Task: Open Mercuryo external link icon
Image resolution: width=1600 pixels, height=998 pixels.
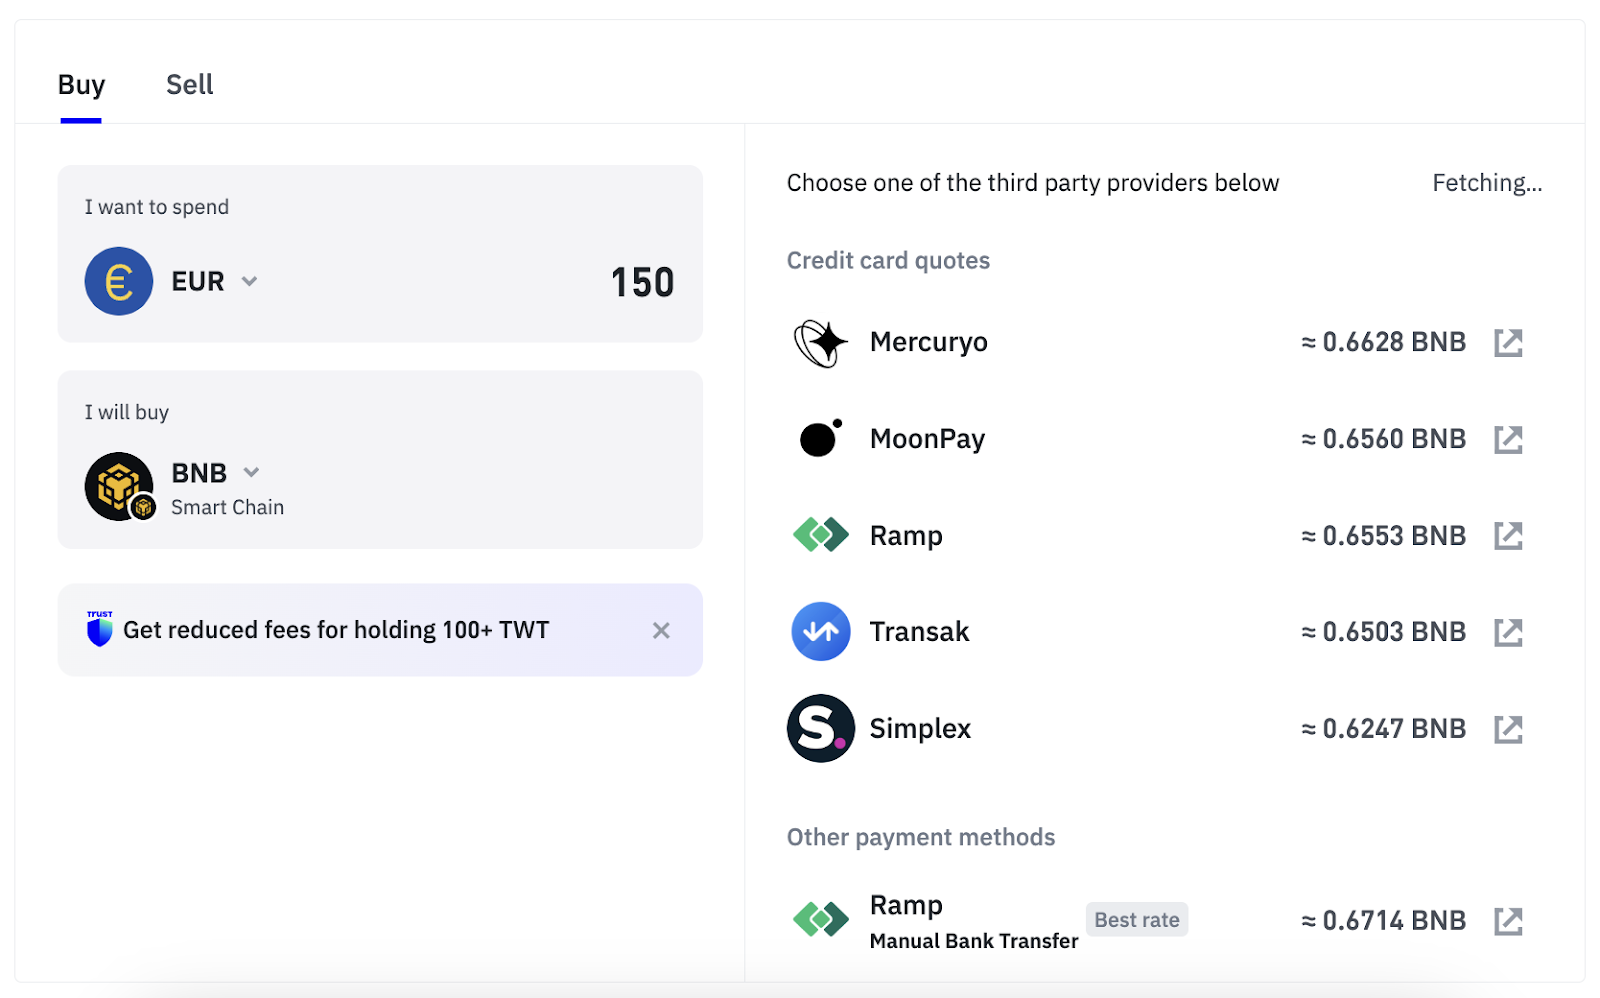Action: pos(1508,343)
